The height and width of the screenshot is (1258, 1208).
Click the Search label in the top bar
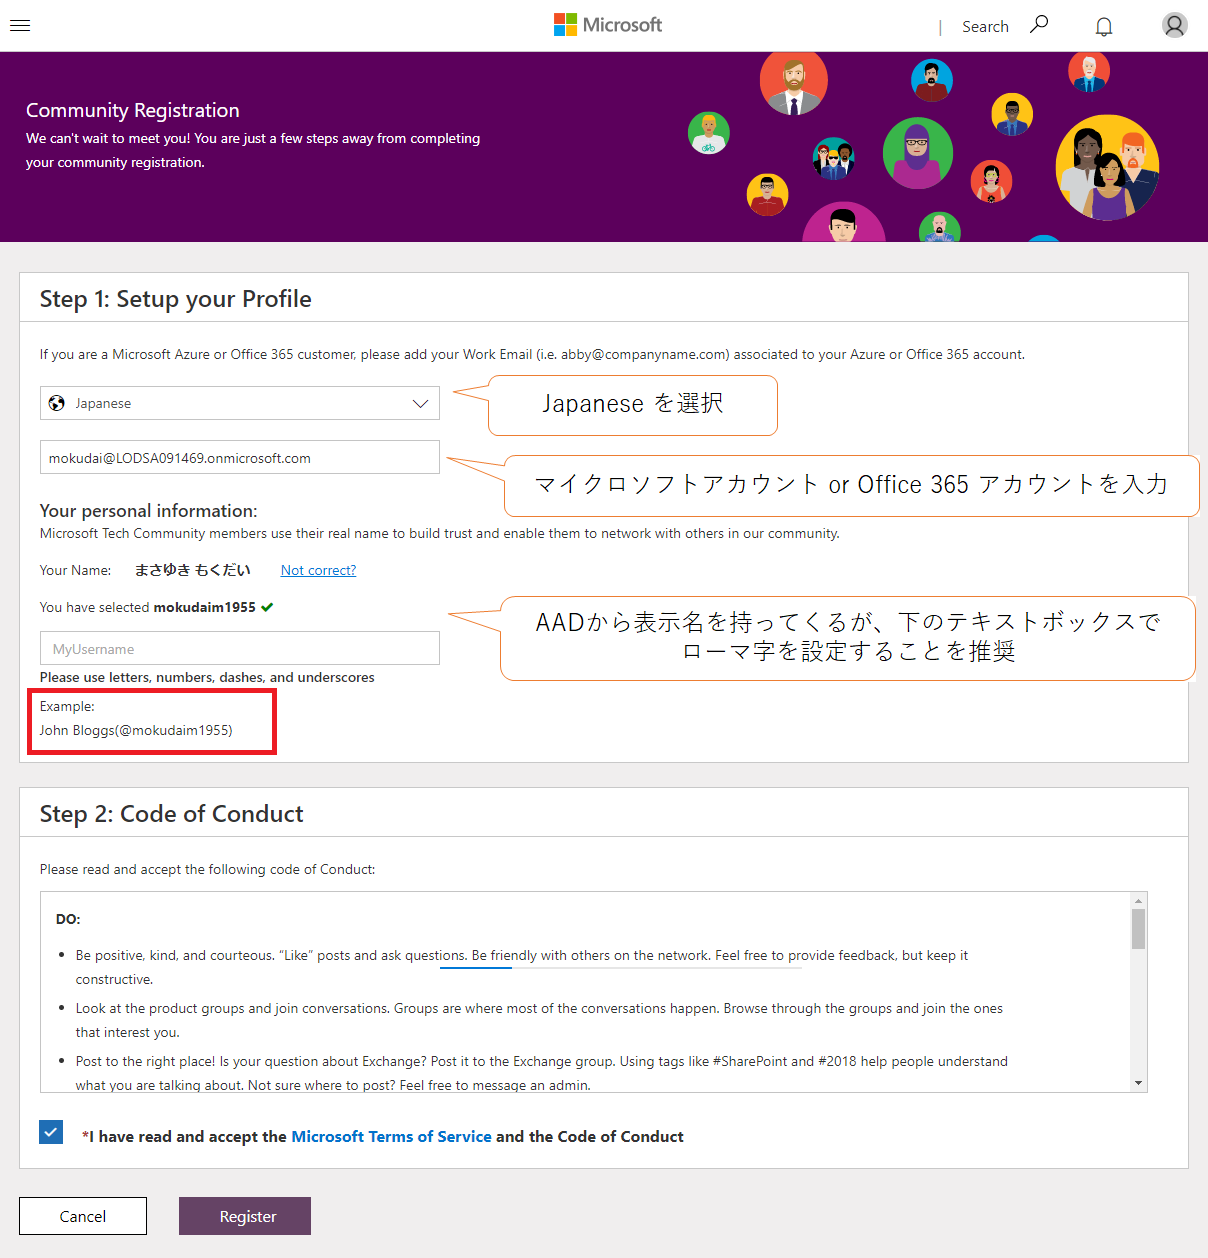coord(985,26)
